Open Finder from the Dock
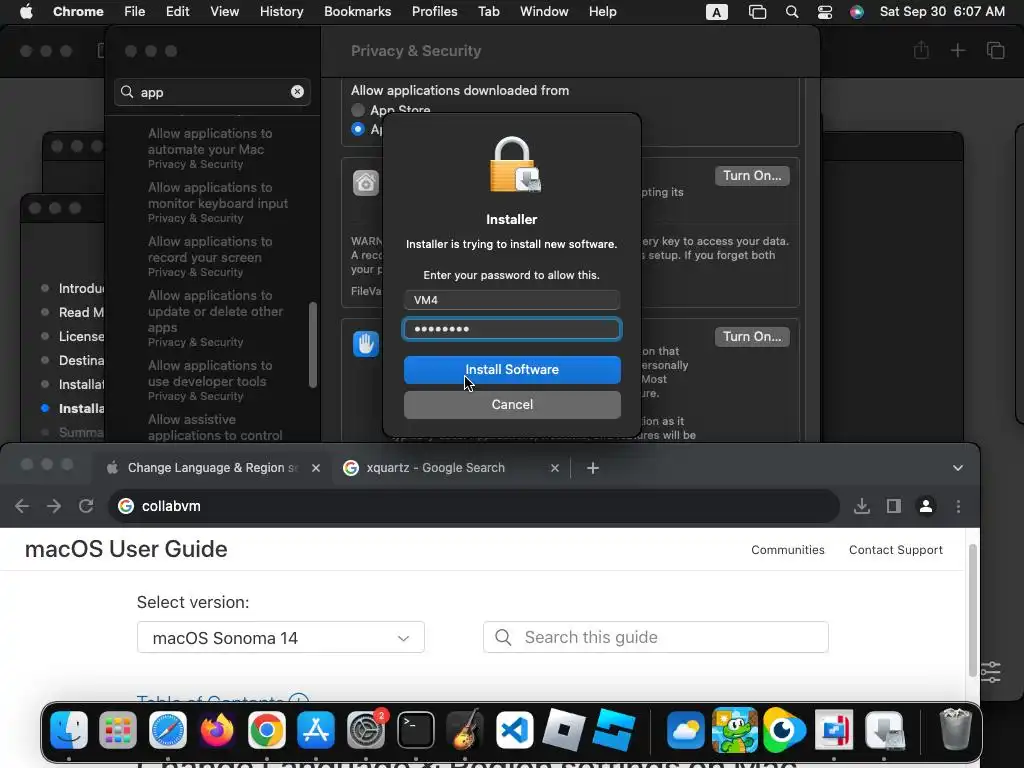Screen dimensions: 1024x768 69,729
